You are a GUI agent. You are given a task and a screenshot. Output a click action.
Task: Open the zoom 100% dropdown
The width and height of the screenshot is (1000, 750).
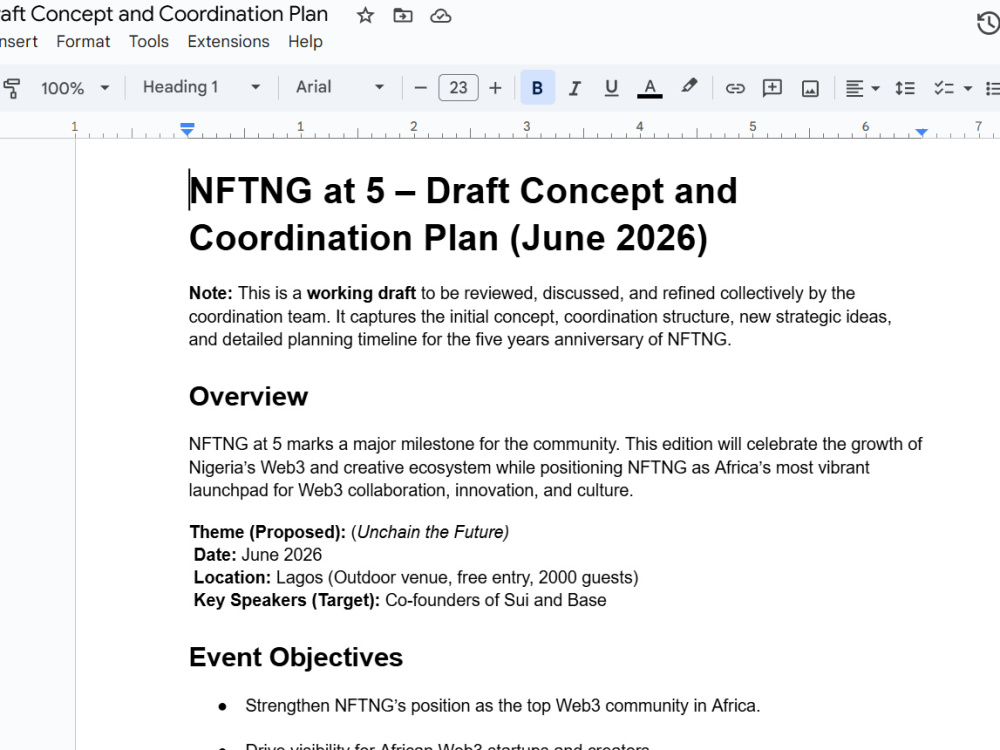point(75,88)
